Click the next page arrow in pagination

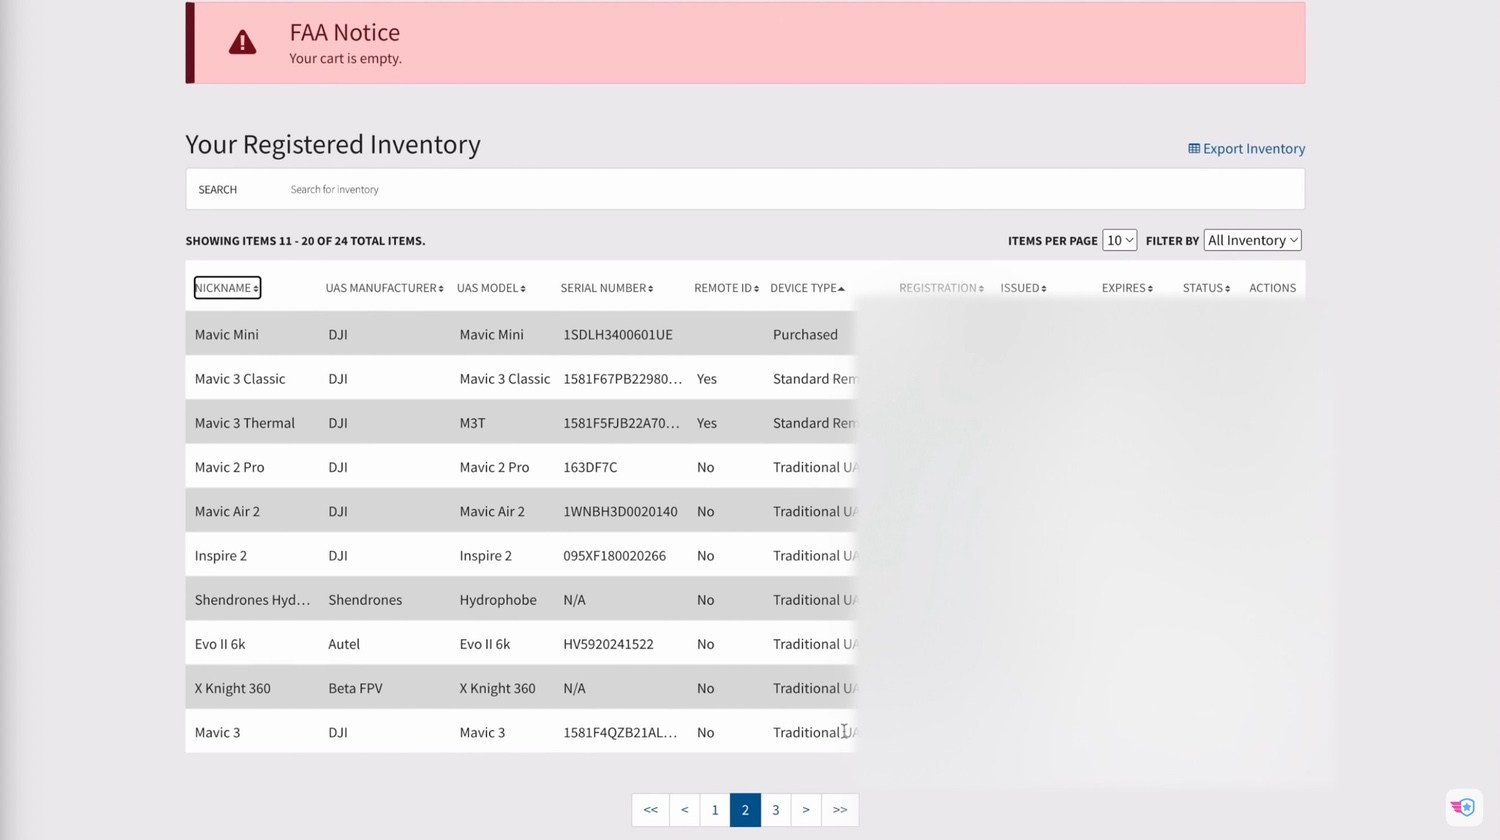click(x=806, y=810)
